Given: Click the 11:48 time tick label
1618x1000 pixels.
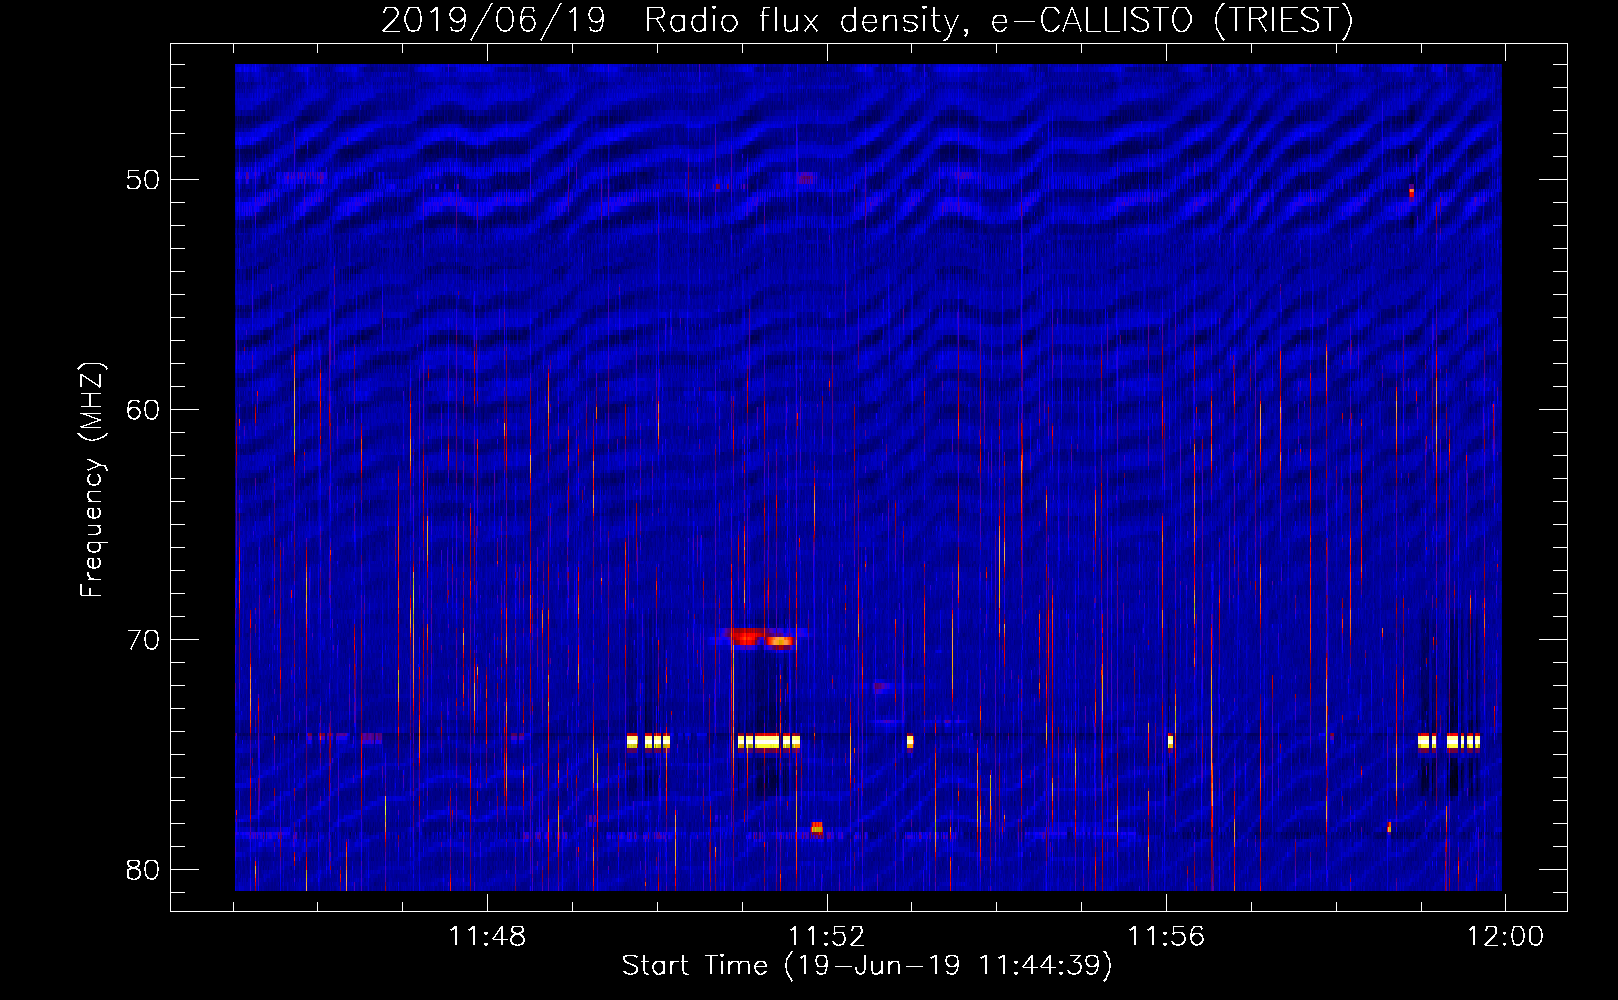Looking at the screenshot, I should 487,937.
